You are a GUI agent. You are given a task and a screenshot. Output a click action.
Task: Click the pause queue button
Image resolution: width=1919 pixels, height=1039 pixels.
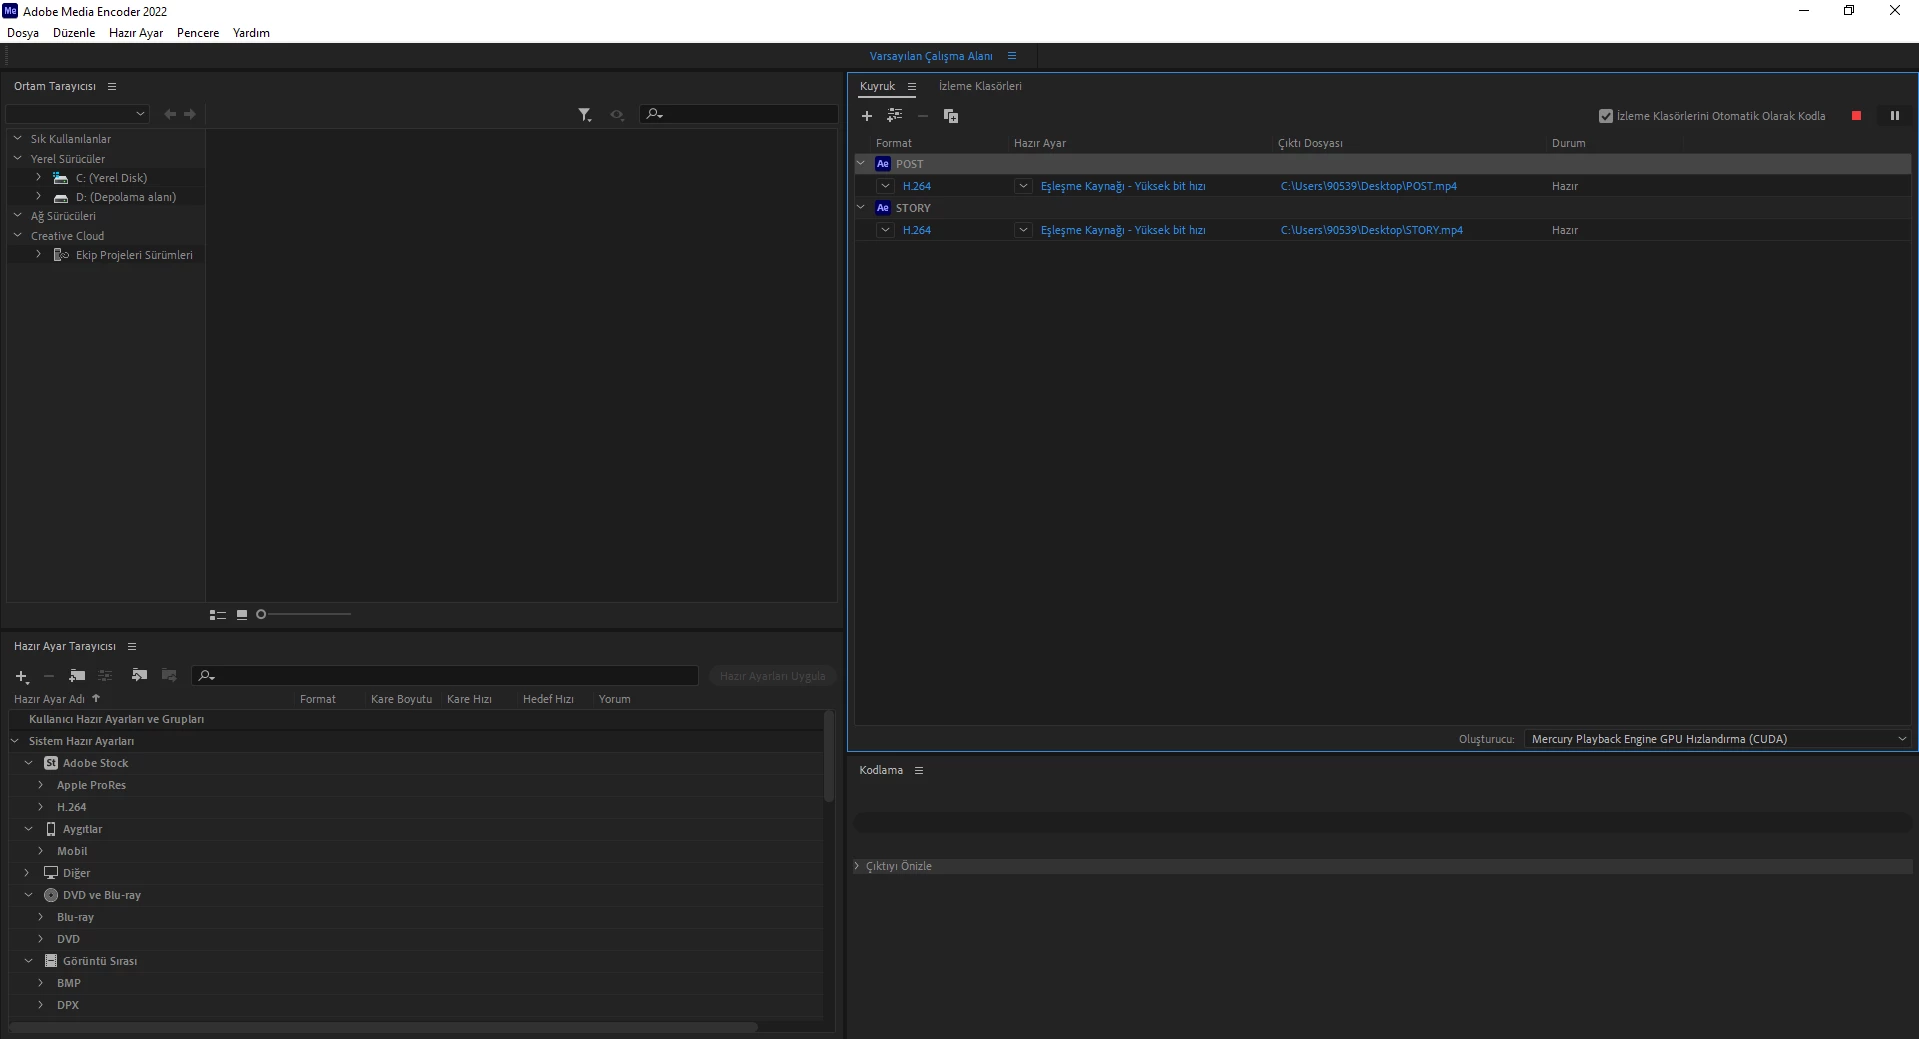coord(1894,116)
